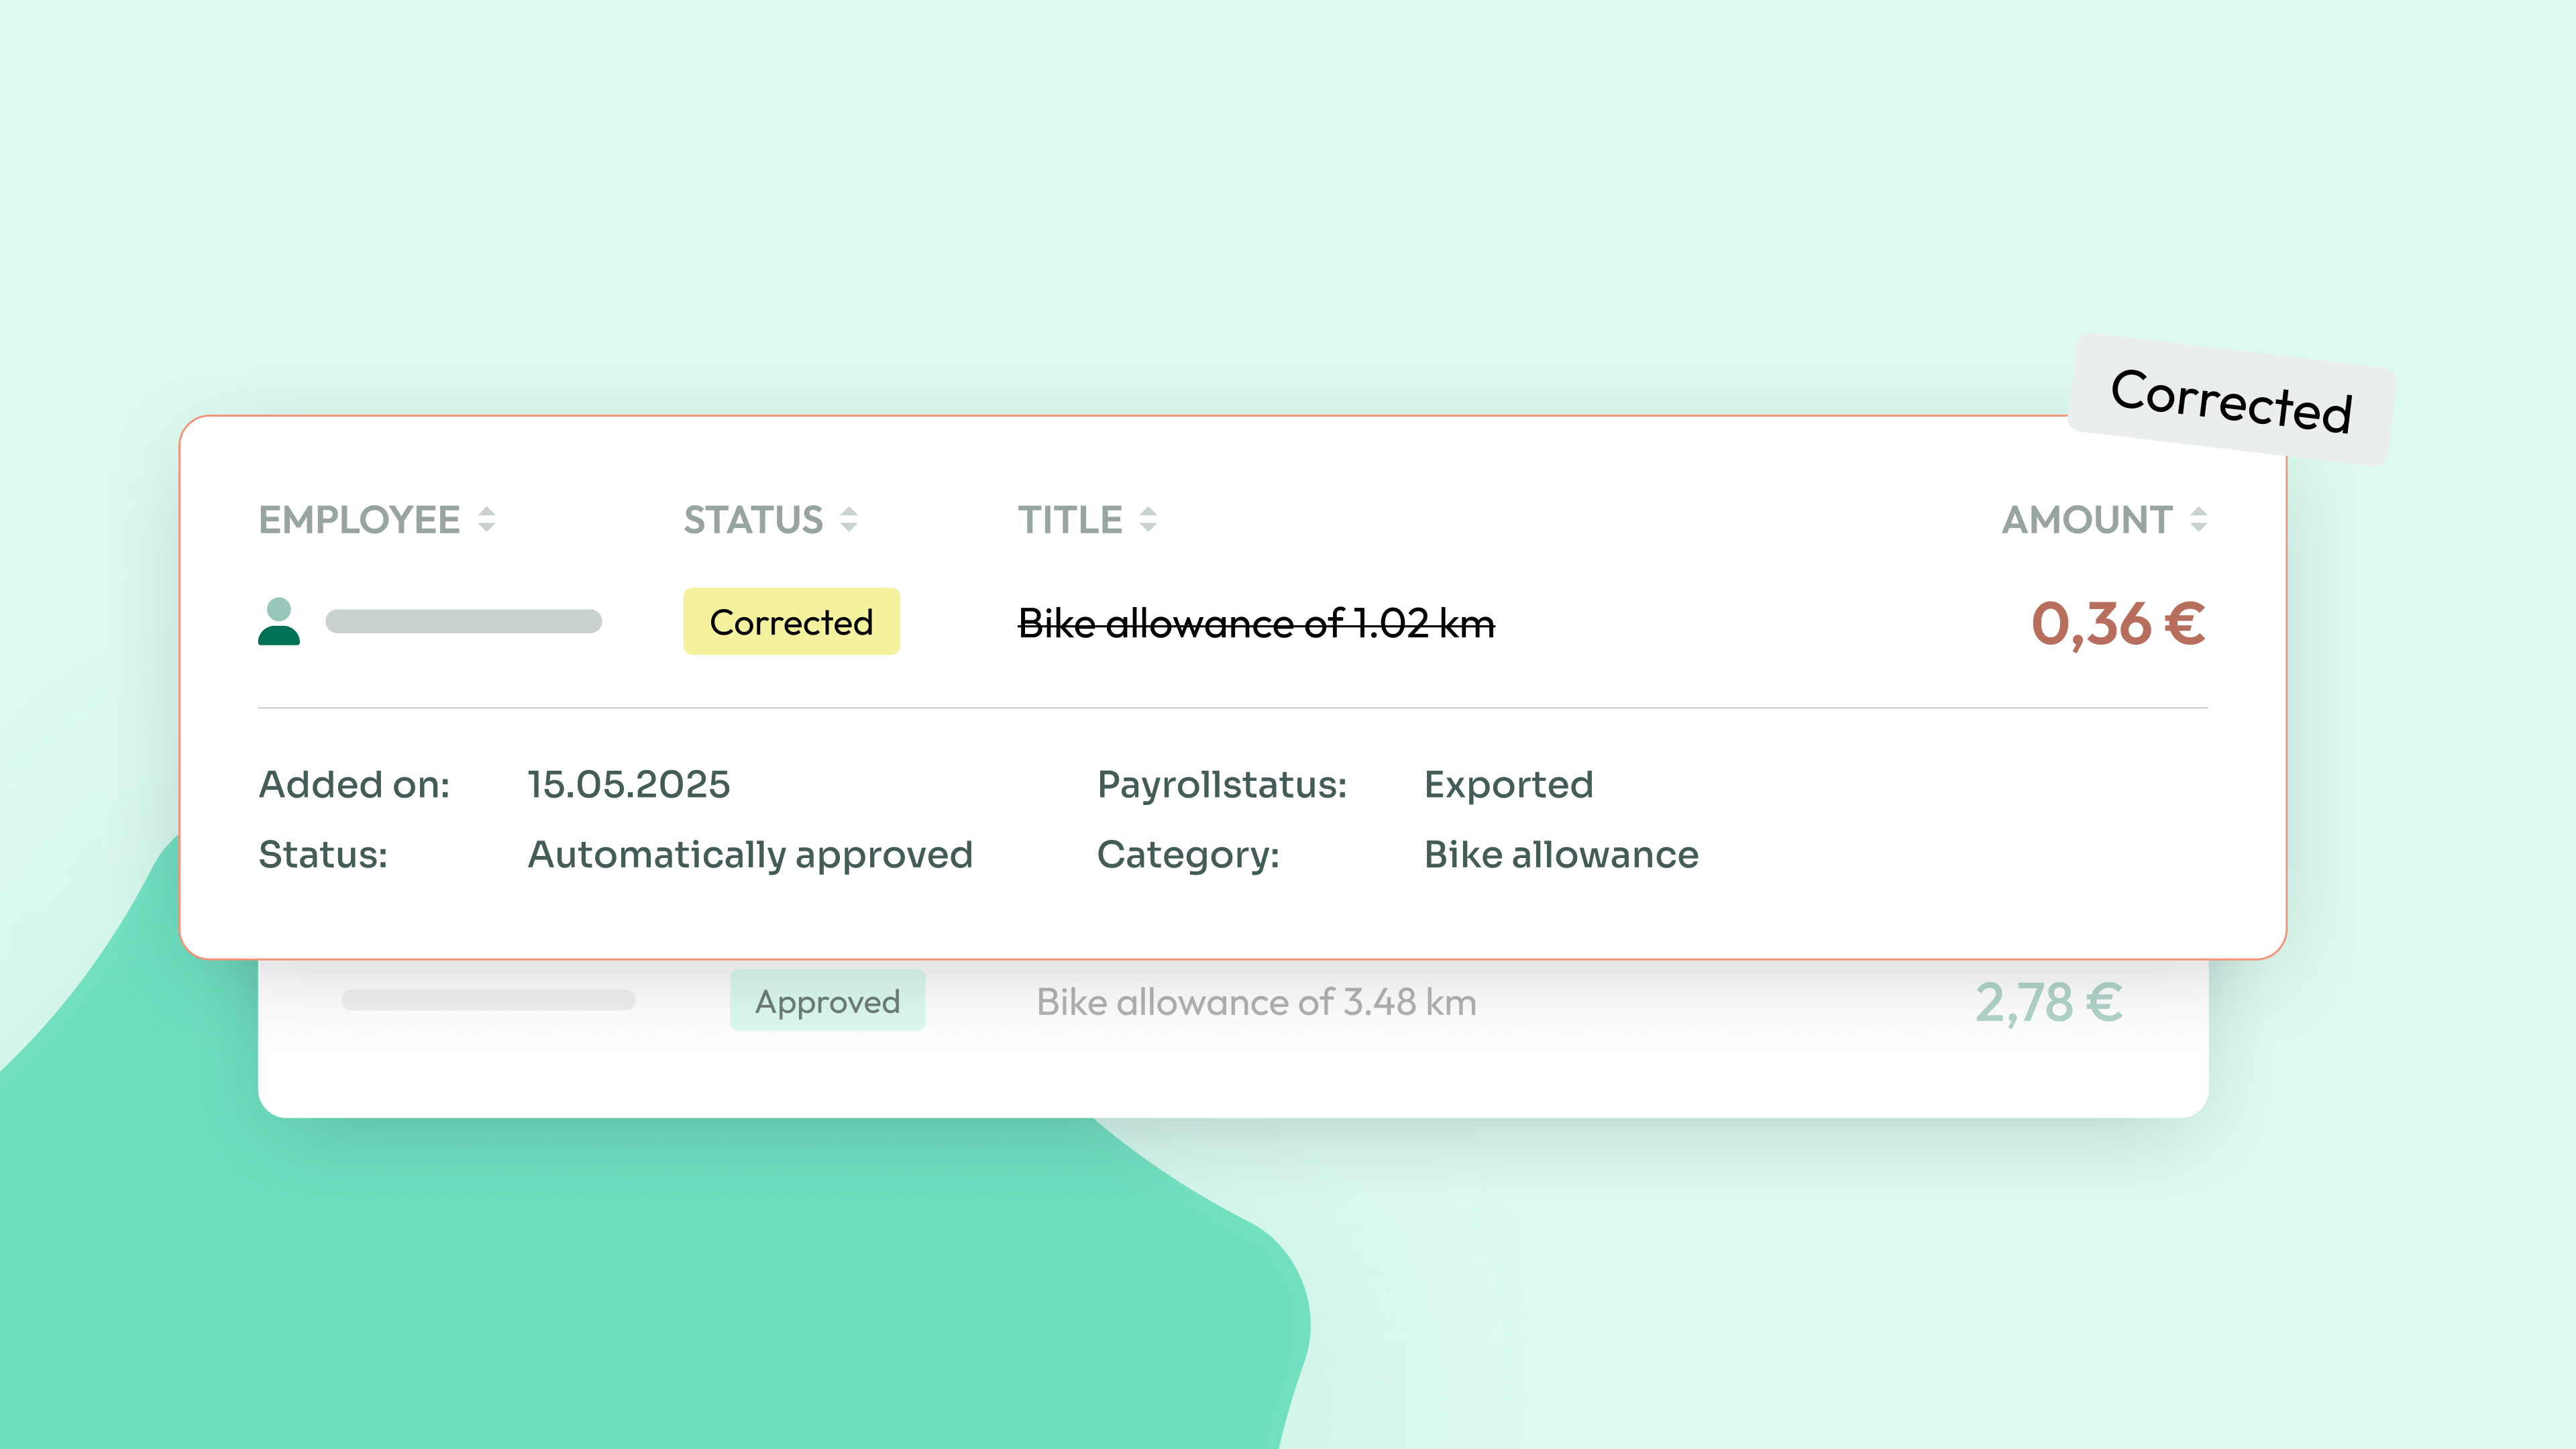Screen dimensions: 2576x1449
Task: Click the grey employee name placeholder
Action: click(464, 622)
